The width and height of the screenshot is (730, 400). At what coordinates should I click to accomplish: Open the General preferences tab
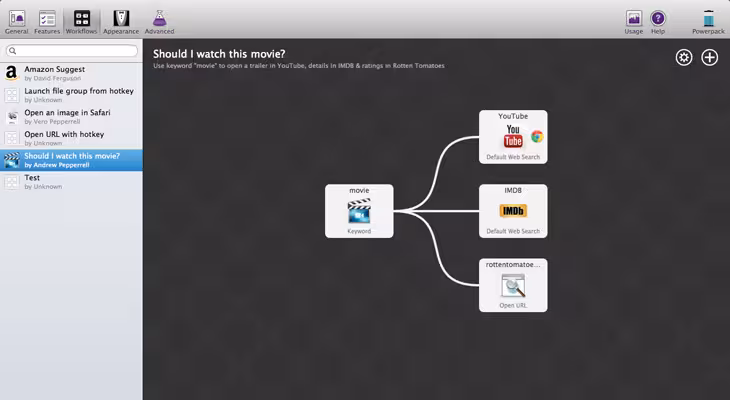coord(17,22)
